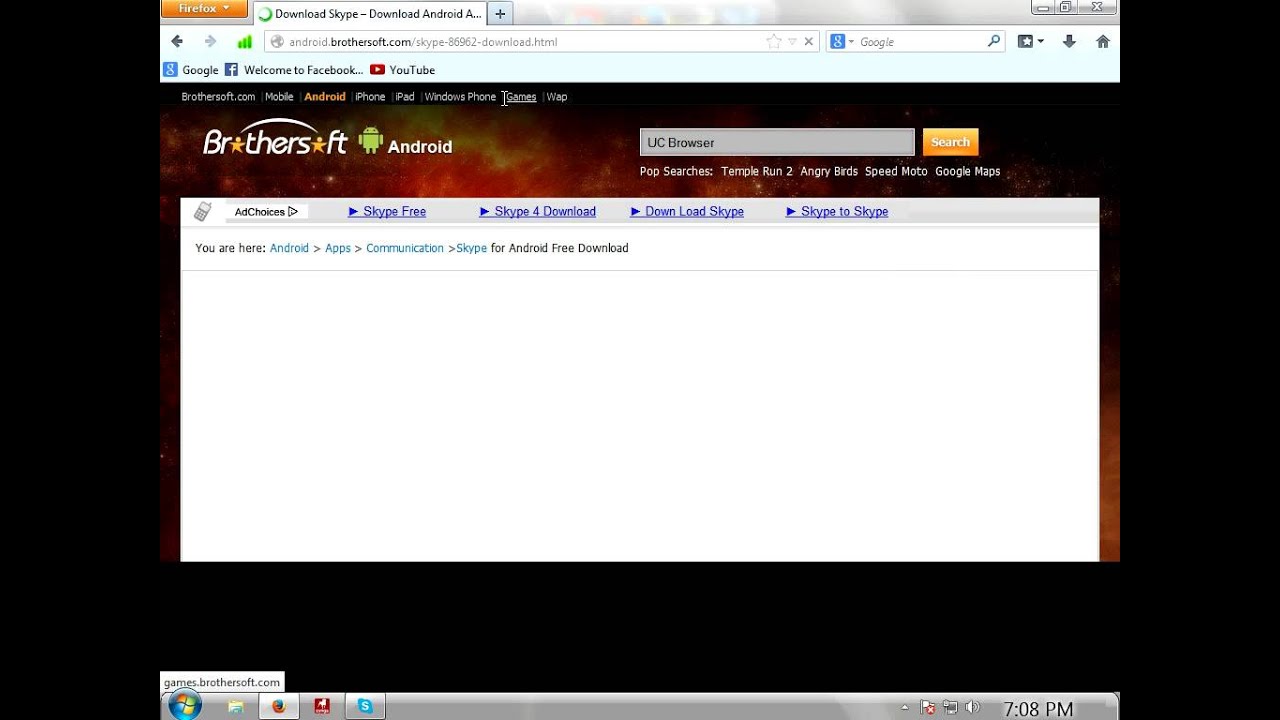Open the Speed Moto popular search
1280x720 pixels.
click(x=896, y=171)
